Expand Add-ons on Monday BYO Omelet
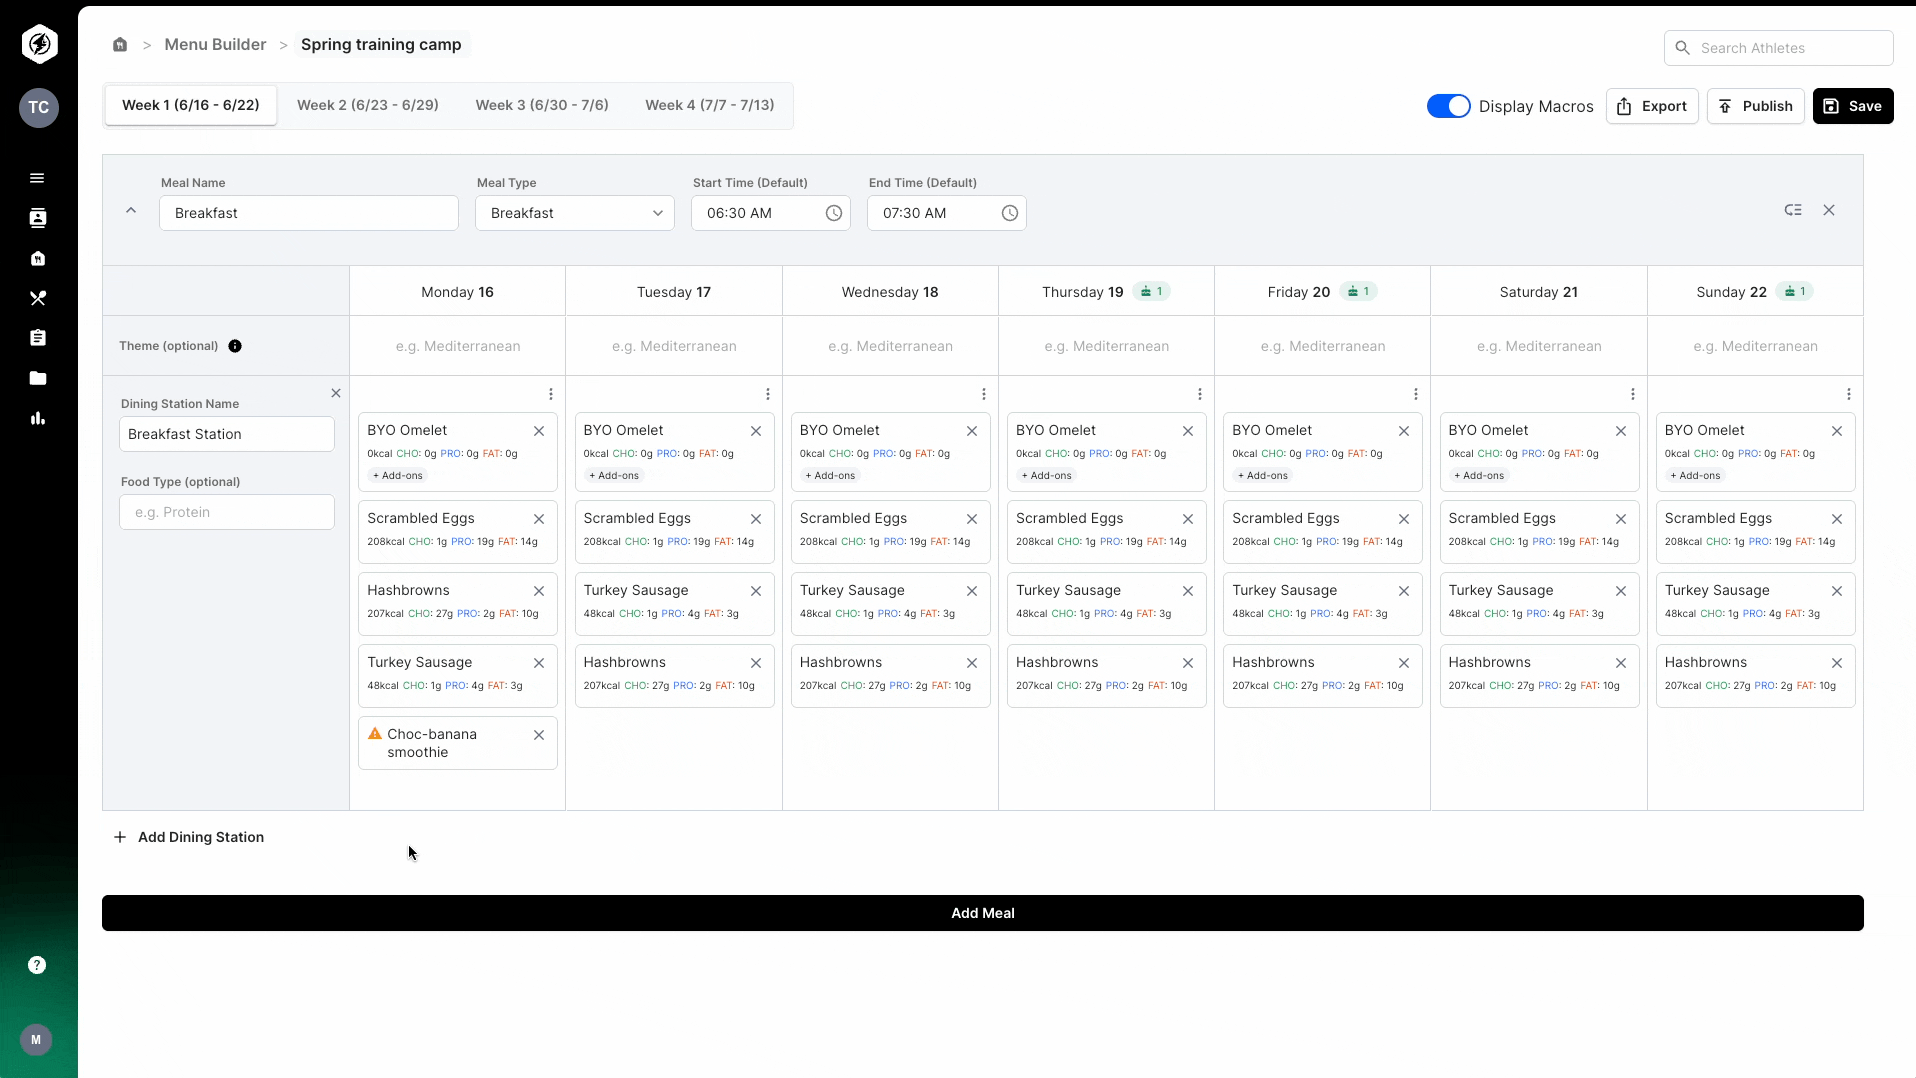Screen dimensions: 1916x1078 [x=398, y=476]
